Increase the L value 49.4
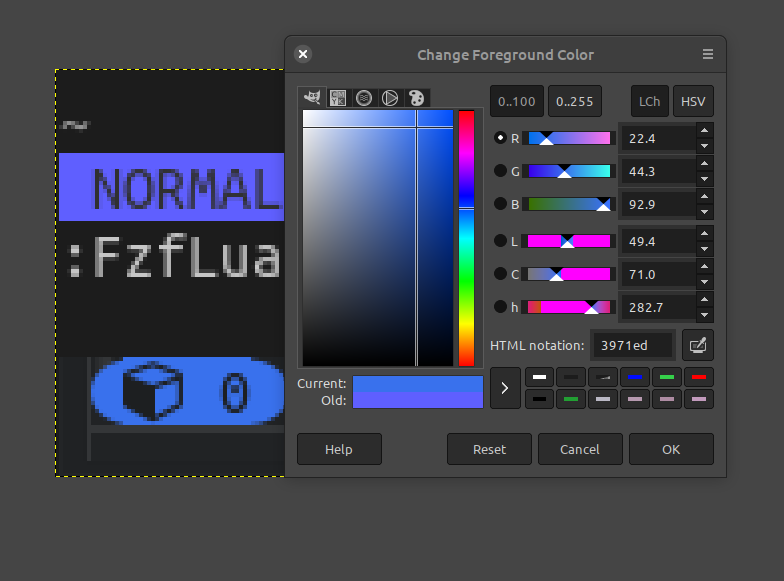The width and height of the screenshot is (784, 581). click(x=704, y=234)
